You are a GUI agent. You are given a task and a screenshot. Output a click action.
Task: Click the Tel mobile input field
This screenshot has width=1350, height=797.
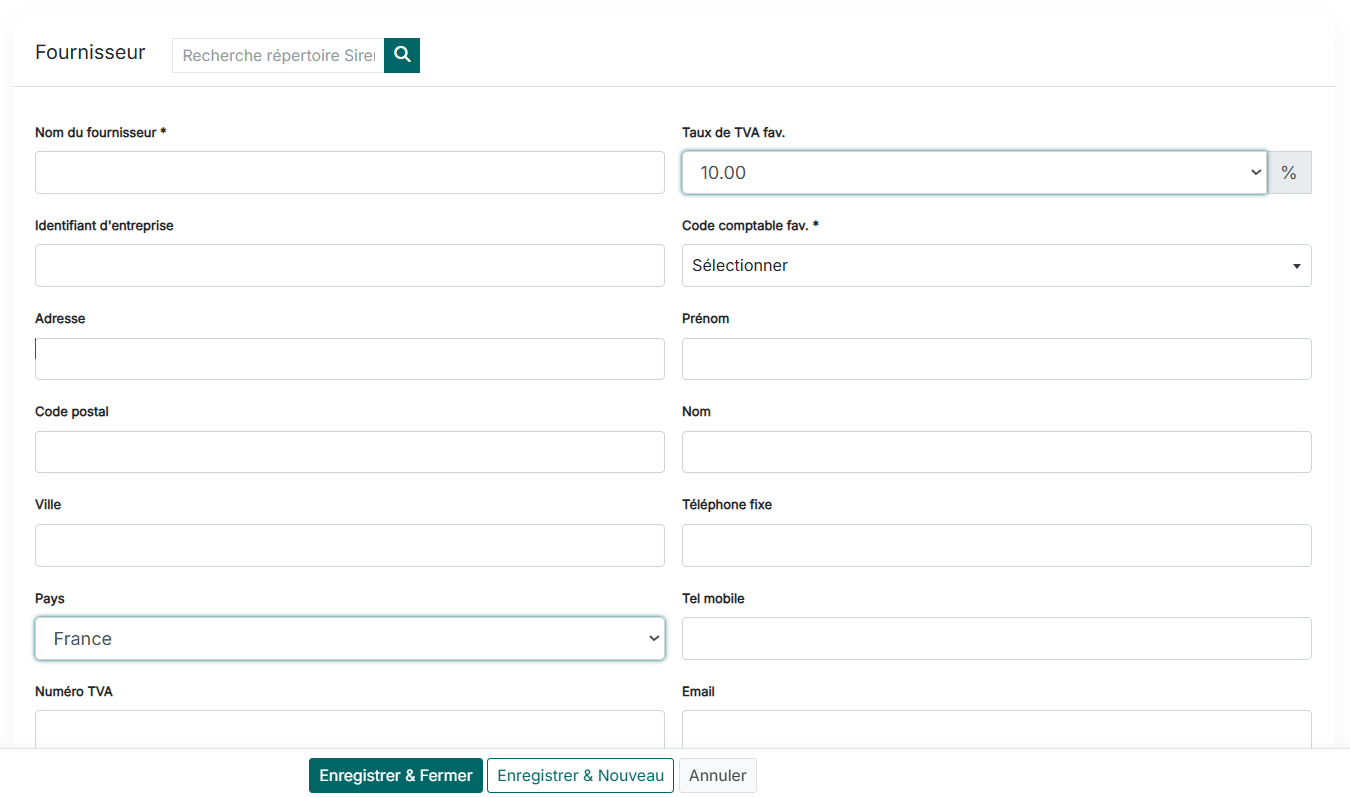[x=997, y=638]
